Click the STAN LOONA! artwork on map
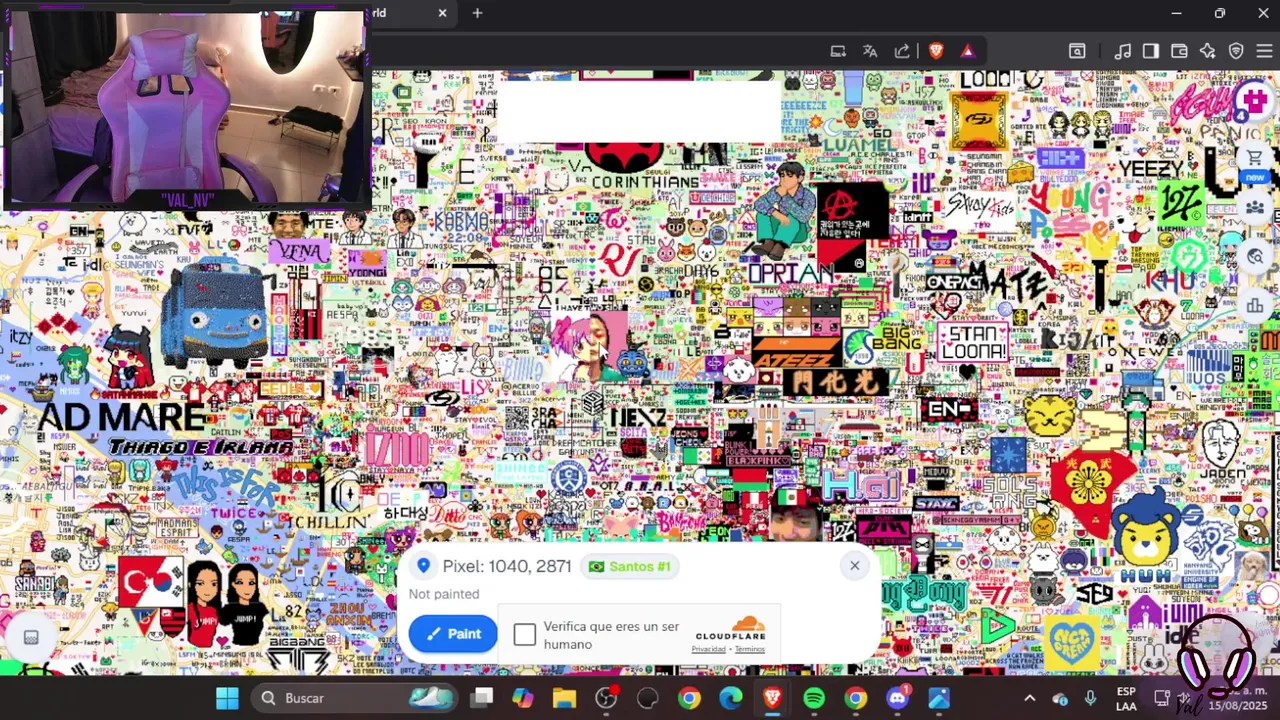 point(972,343)
